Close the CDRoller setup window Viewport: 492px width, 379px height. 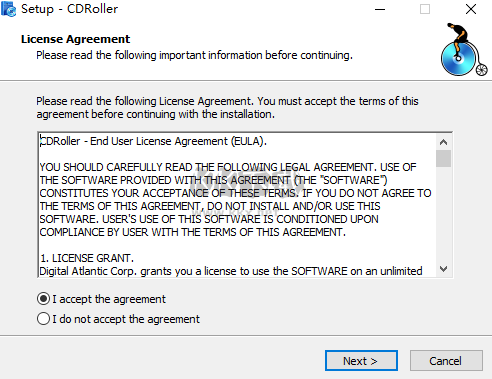pos(471,9)
